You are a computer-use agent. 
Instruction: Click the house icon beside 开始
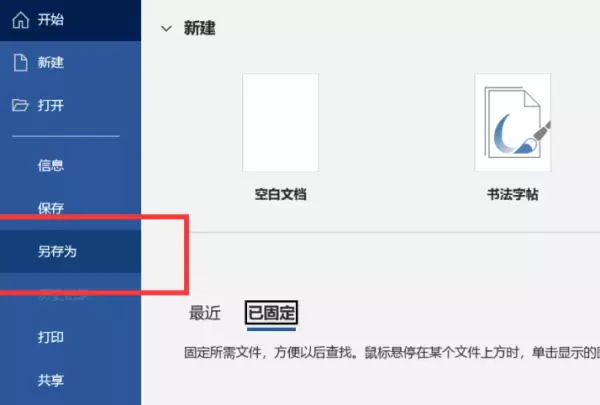click(21, 20)
